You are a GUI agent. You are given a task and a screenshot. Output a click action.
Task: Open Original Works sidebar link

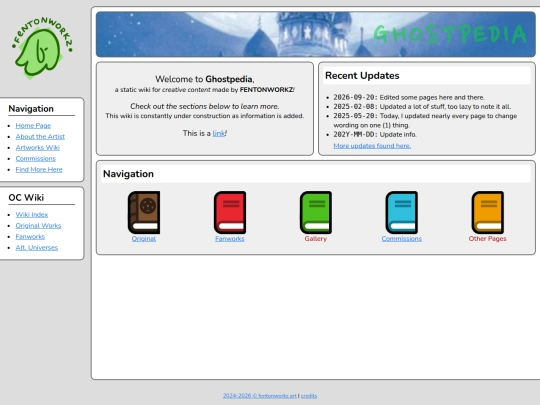[x=38, y=226]
